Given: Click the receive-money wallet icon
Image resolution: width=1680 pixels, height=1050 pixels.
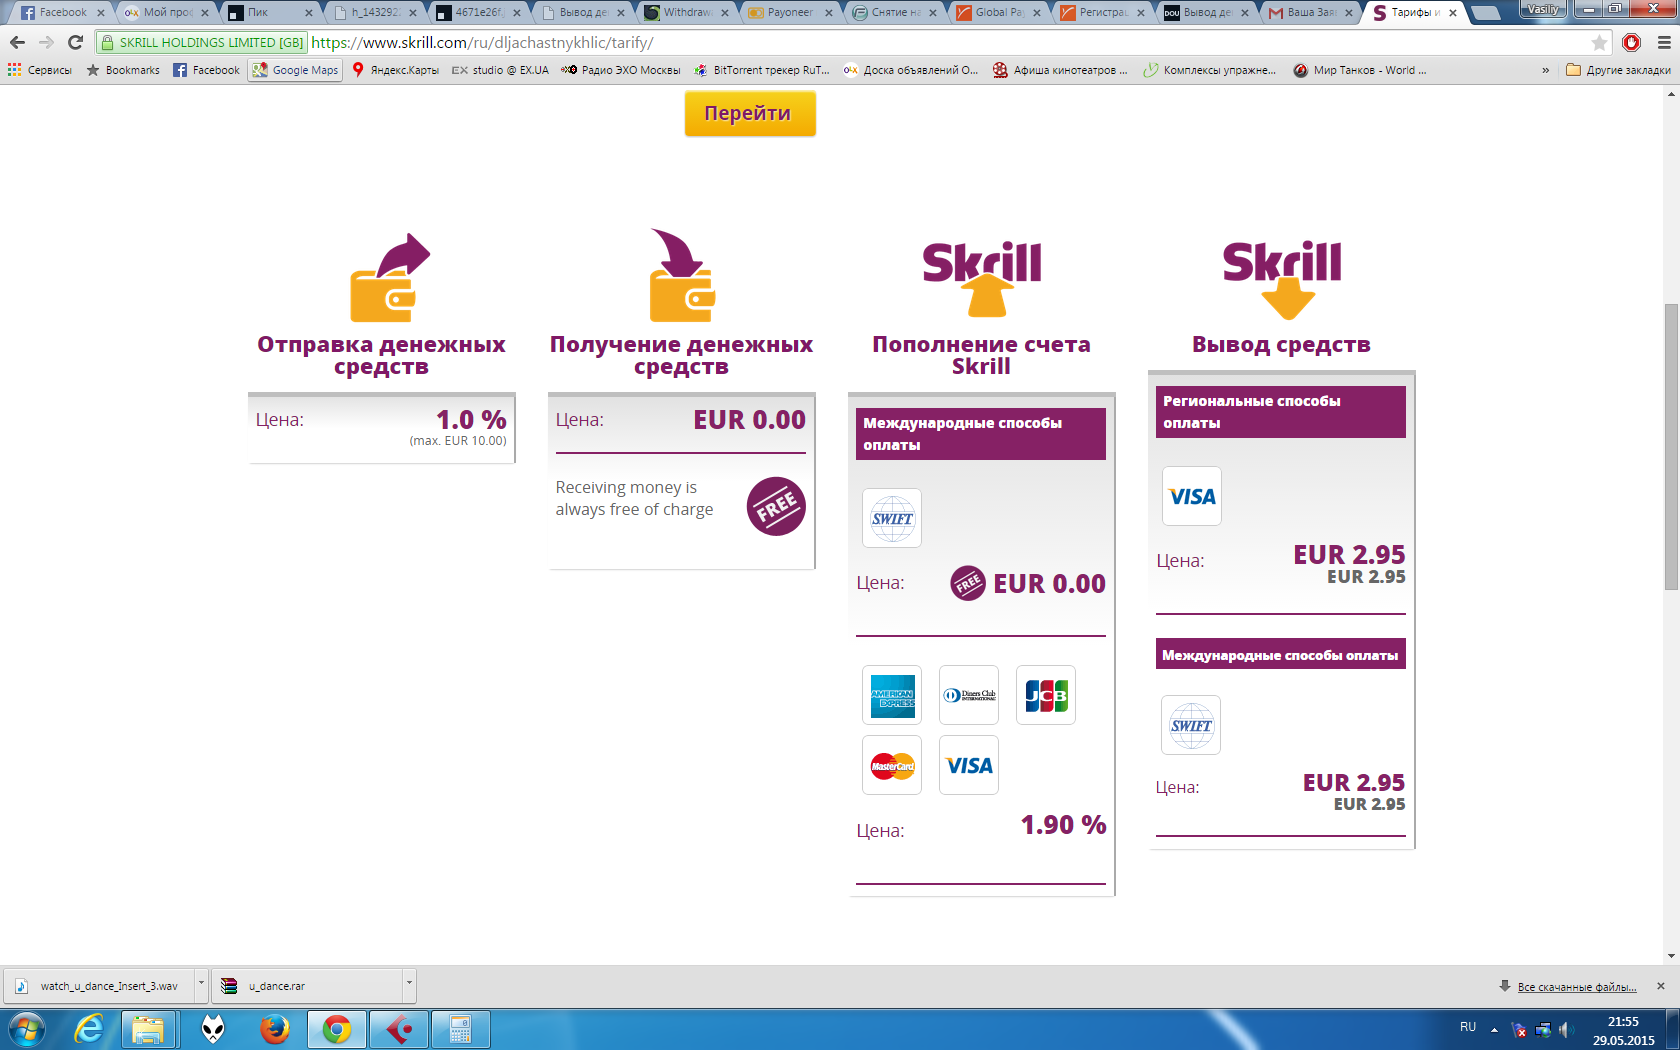Looking at the screenshot, I should [x=683, y=275].
